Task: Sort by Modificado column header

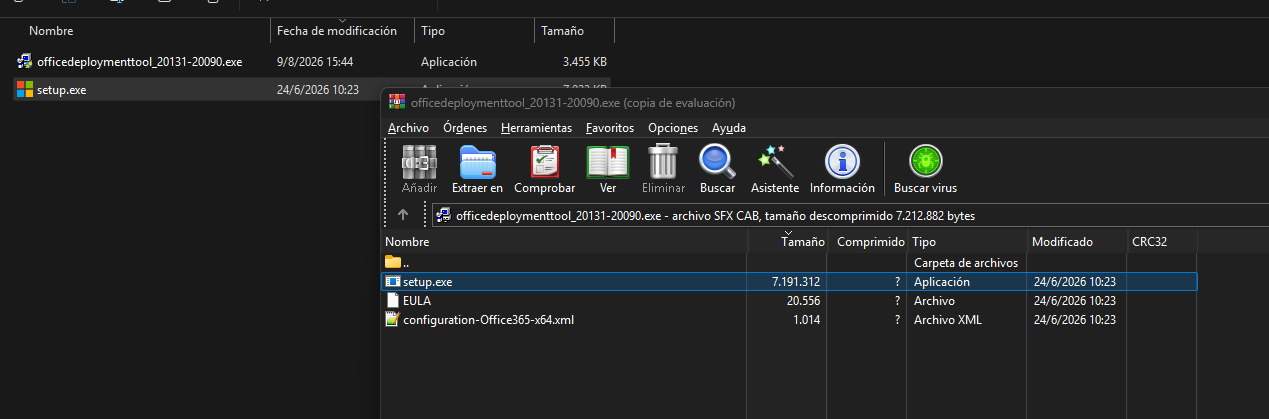Action: tap(1077, 242)
